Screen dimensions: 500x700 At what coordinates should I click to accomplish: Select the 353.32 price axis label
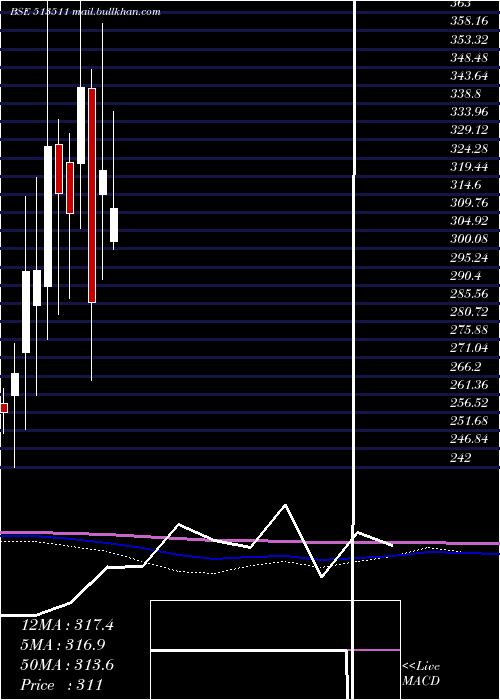[468, 39]
